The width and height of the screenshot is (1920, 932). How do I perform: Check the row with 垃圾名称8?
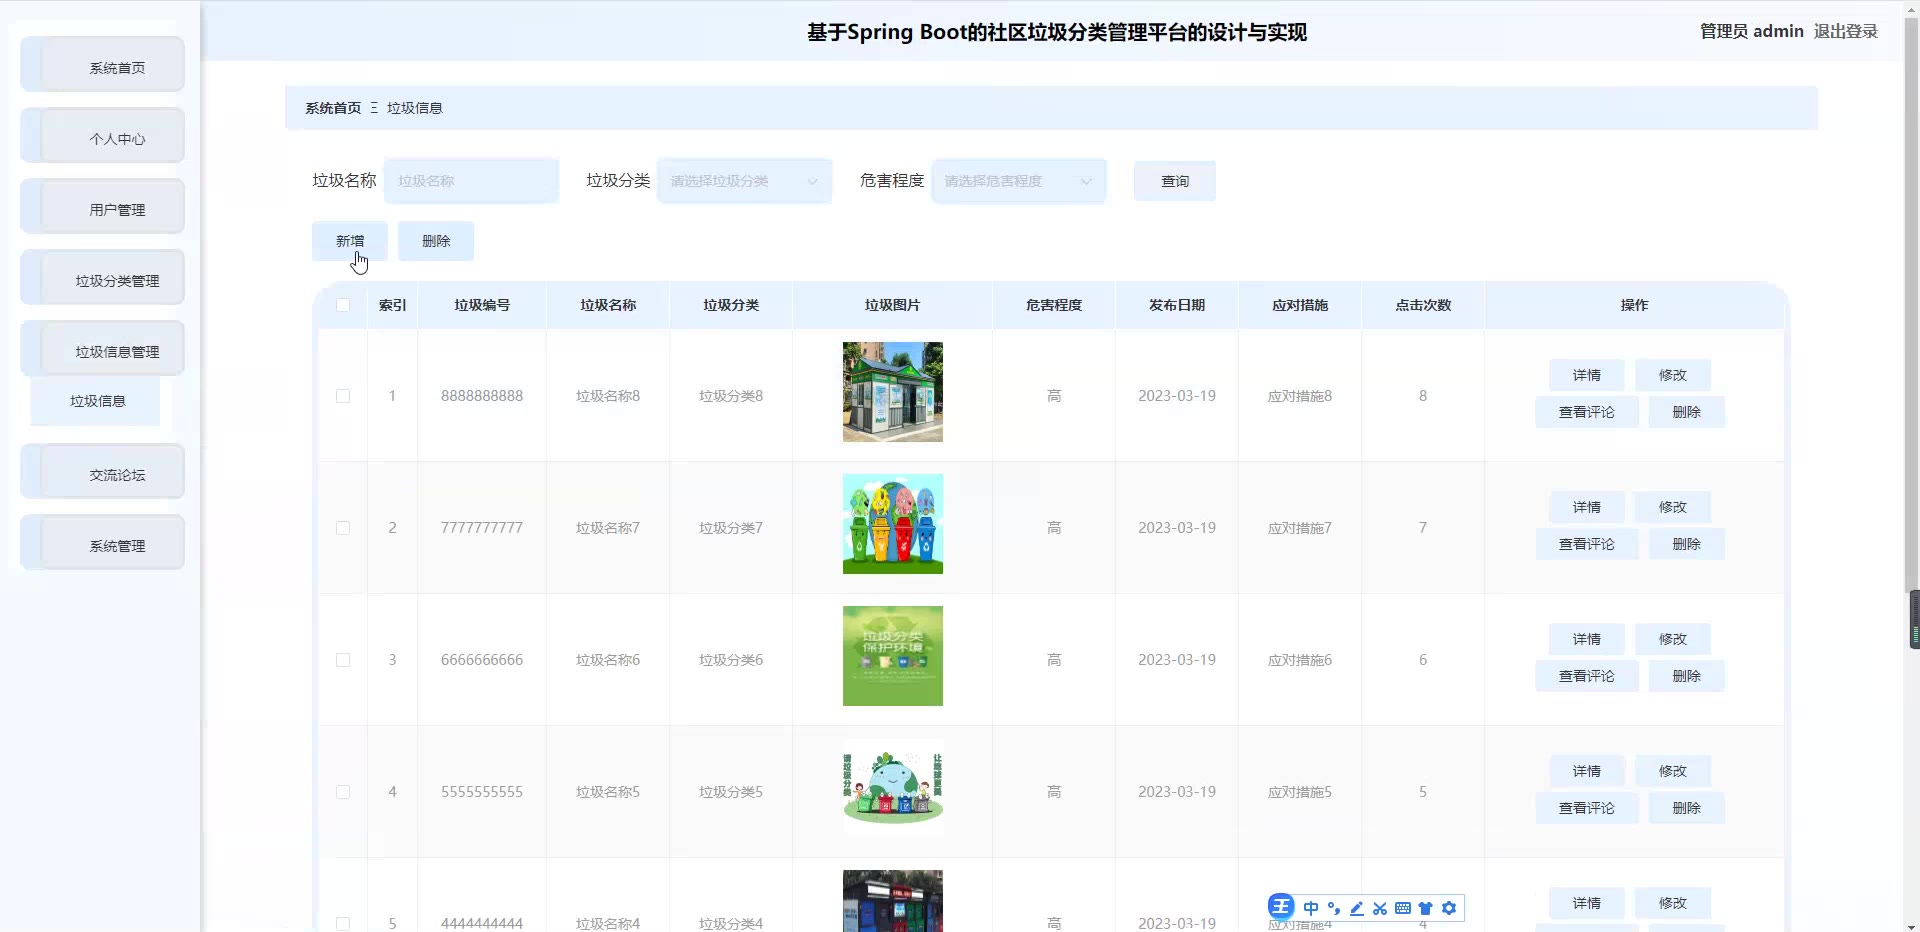[x=343, y=396]
